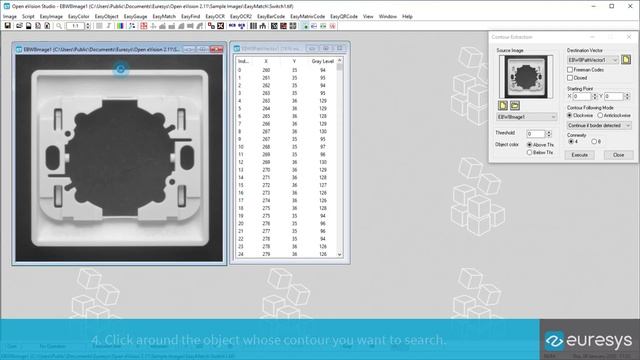Enable the Closed checkbox
The width and height of the screenshot is (640, 360).
pyautogui.click(x=570, y=78)
